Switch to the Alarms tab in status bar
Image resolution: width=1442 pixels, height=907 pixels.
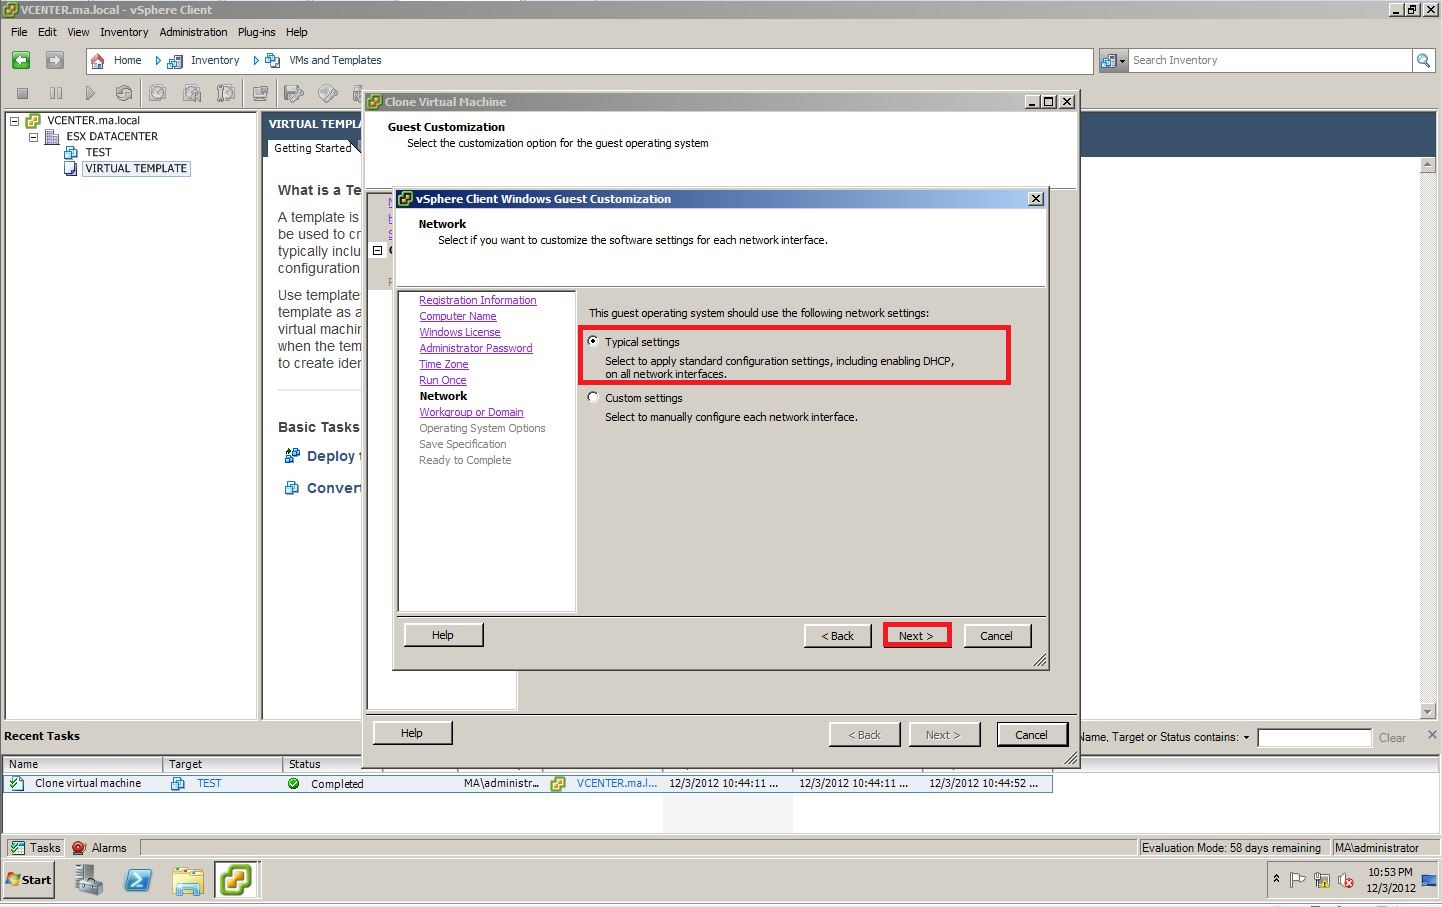(x=99, y=848)
